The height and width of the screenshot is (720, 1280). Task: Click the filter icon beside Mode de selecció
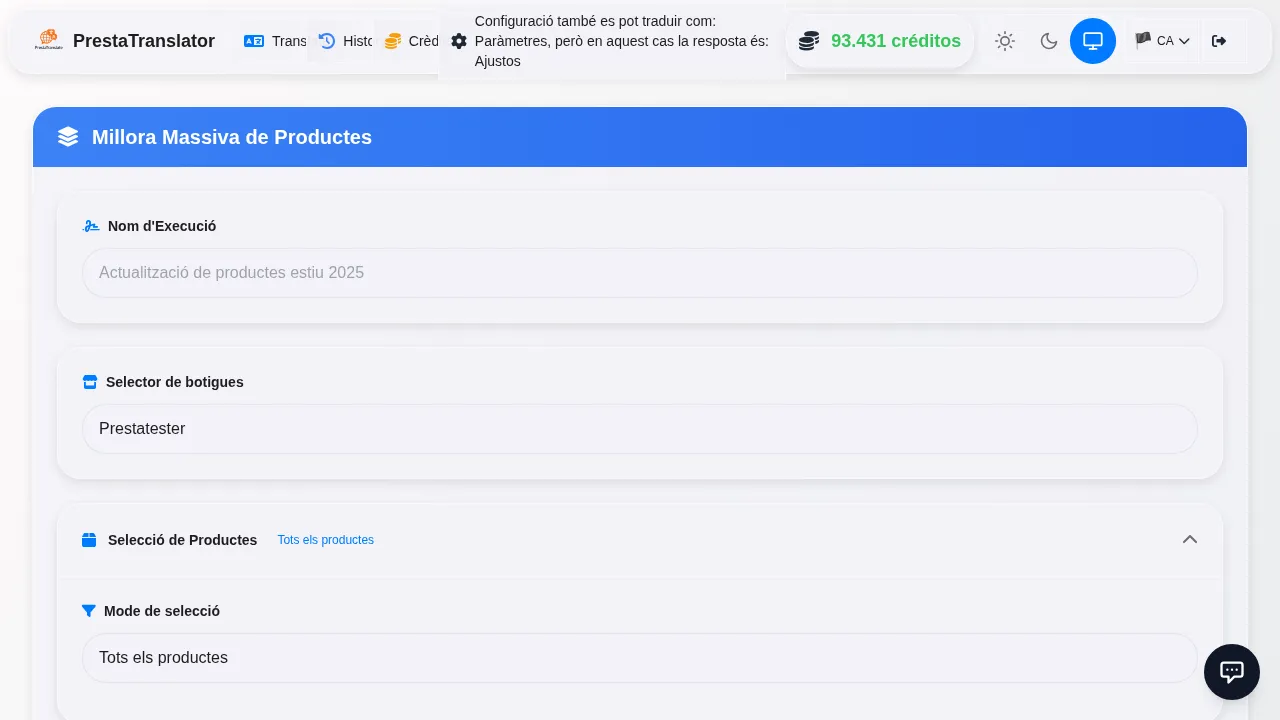tap(89, 611)
